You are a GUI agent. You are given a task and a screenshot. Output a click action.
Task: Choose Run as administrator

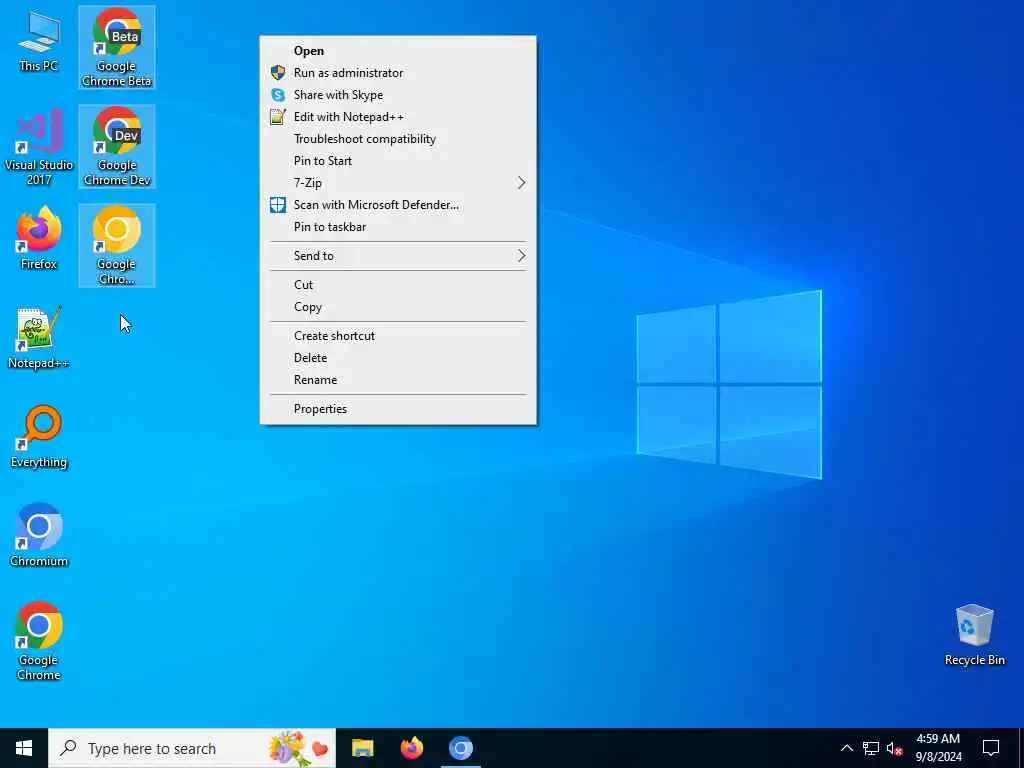(x=398, y=73)
